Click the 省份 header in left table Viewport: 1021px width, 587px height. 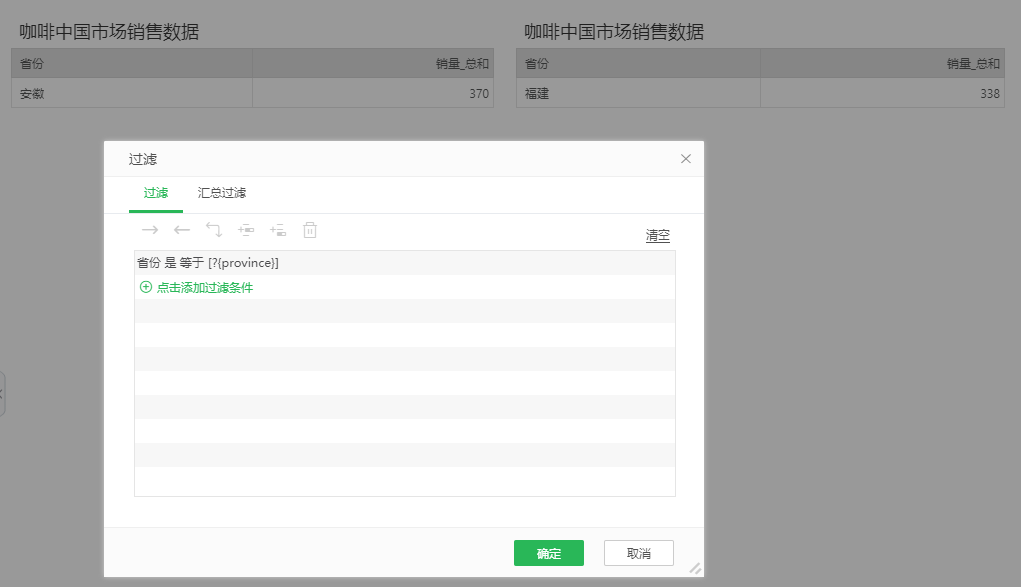(32, 64)
